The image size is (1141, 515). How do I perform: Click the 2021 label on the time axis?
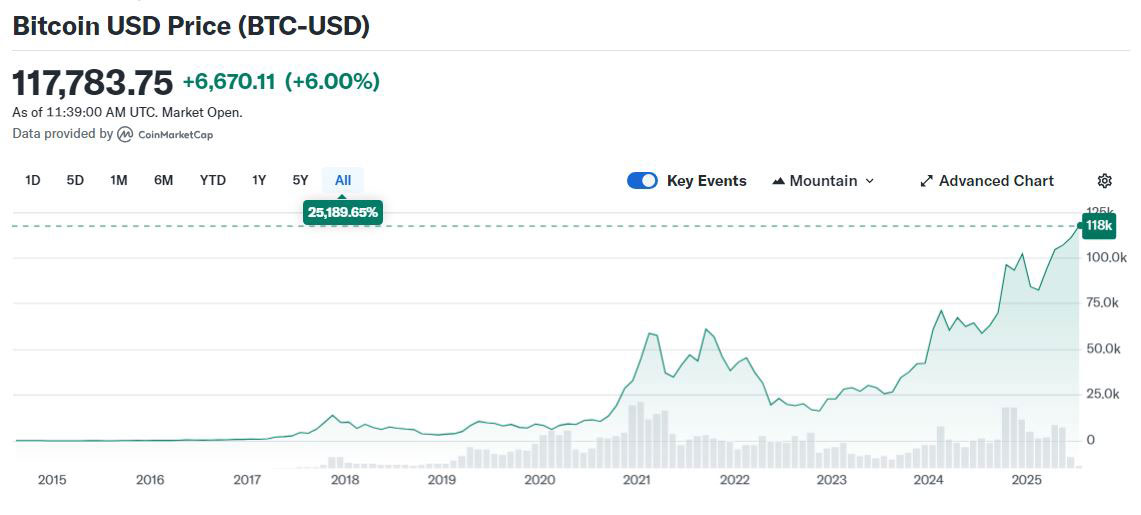pos(637,480)
